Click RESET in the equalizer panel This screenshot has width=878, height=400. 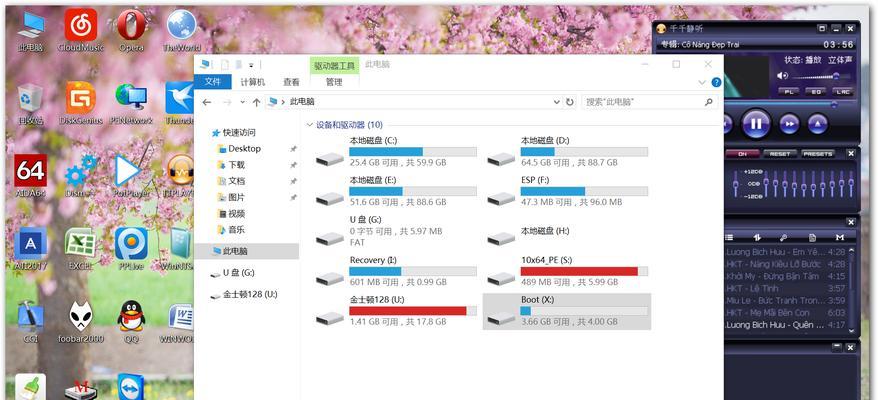[779, 154]
